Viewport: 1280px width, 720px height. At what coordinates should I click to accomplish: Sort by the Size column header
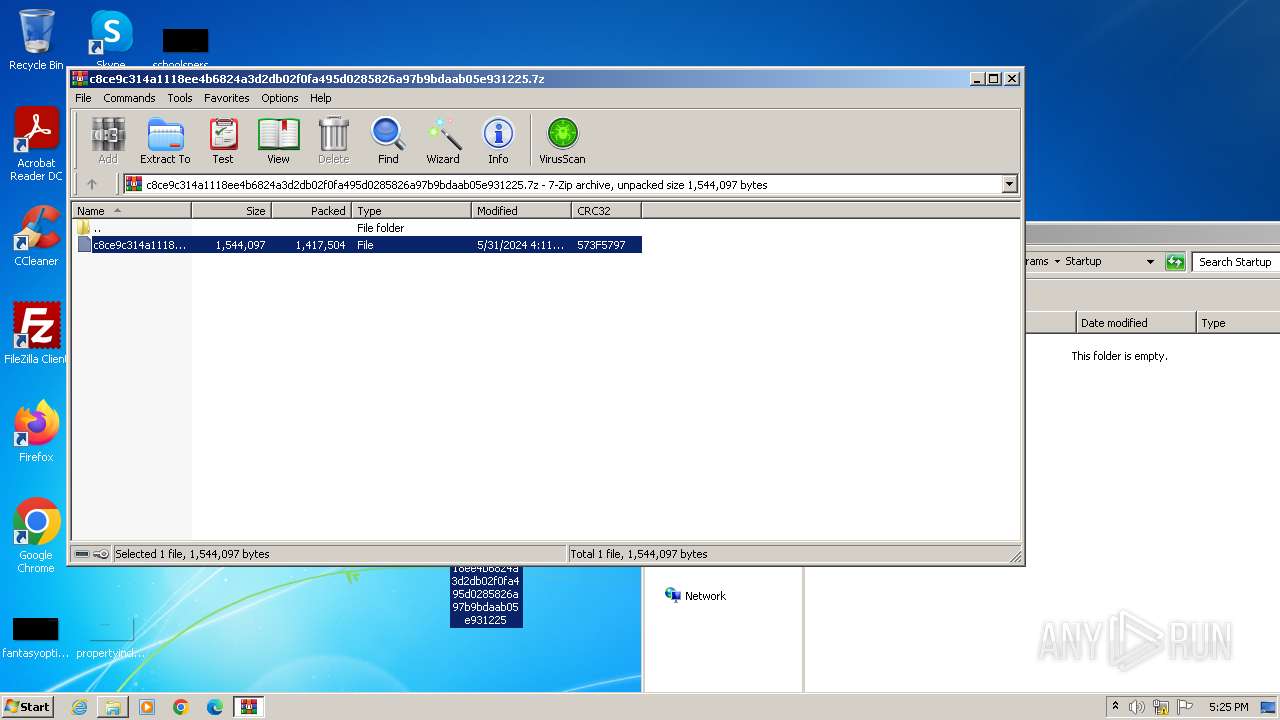coord(231,210)
